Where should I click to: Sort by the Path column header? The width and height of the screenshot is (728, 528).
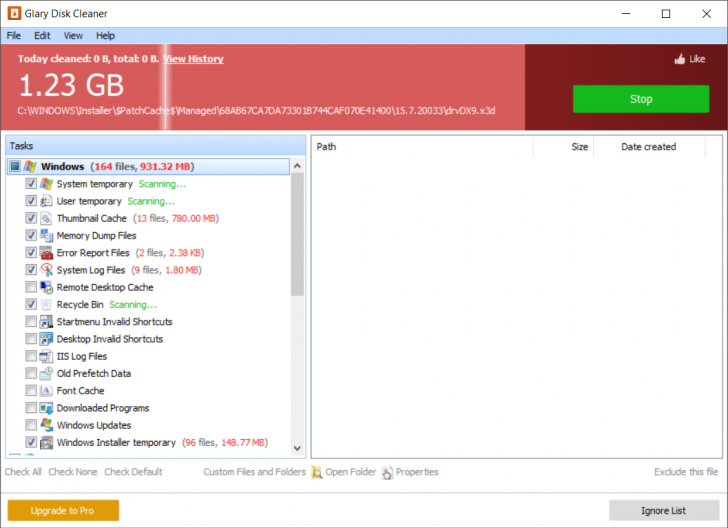coord(422,147)
